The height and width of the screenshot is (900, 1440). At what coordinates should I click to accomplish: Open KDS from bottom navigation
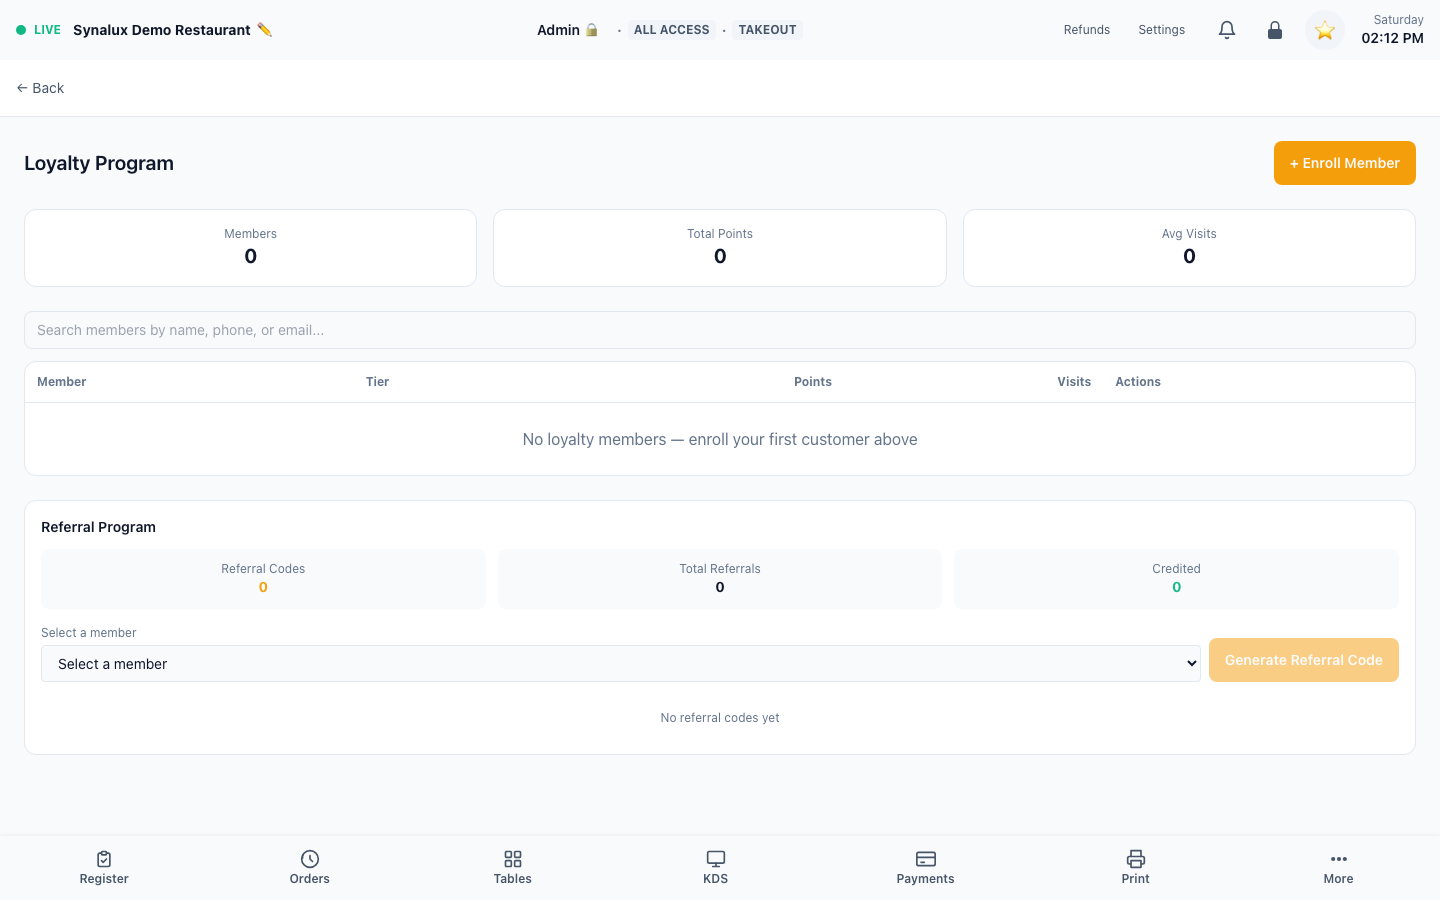click(716, 868)
